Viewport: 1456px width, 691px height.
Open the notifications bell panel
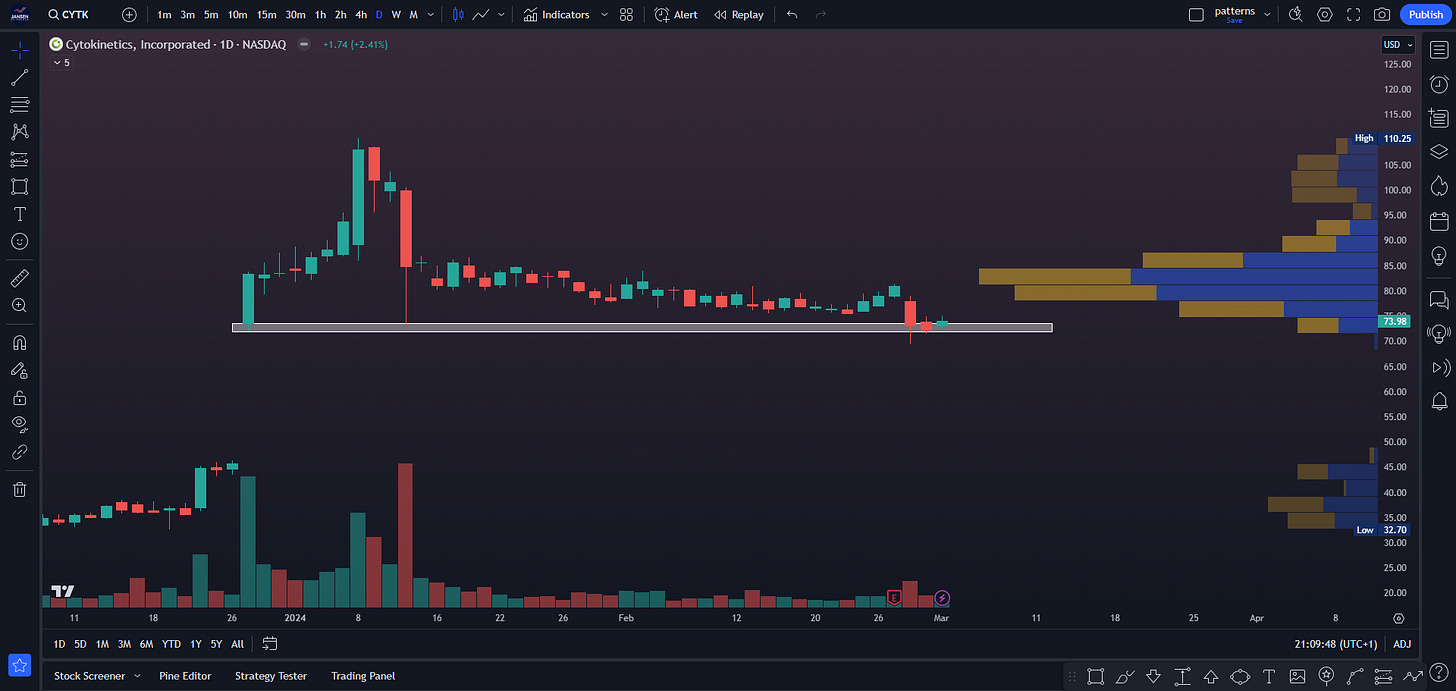click(x=1439, y=401)
